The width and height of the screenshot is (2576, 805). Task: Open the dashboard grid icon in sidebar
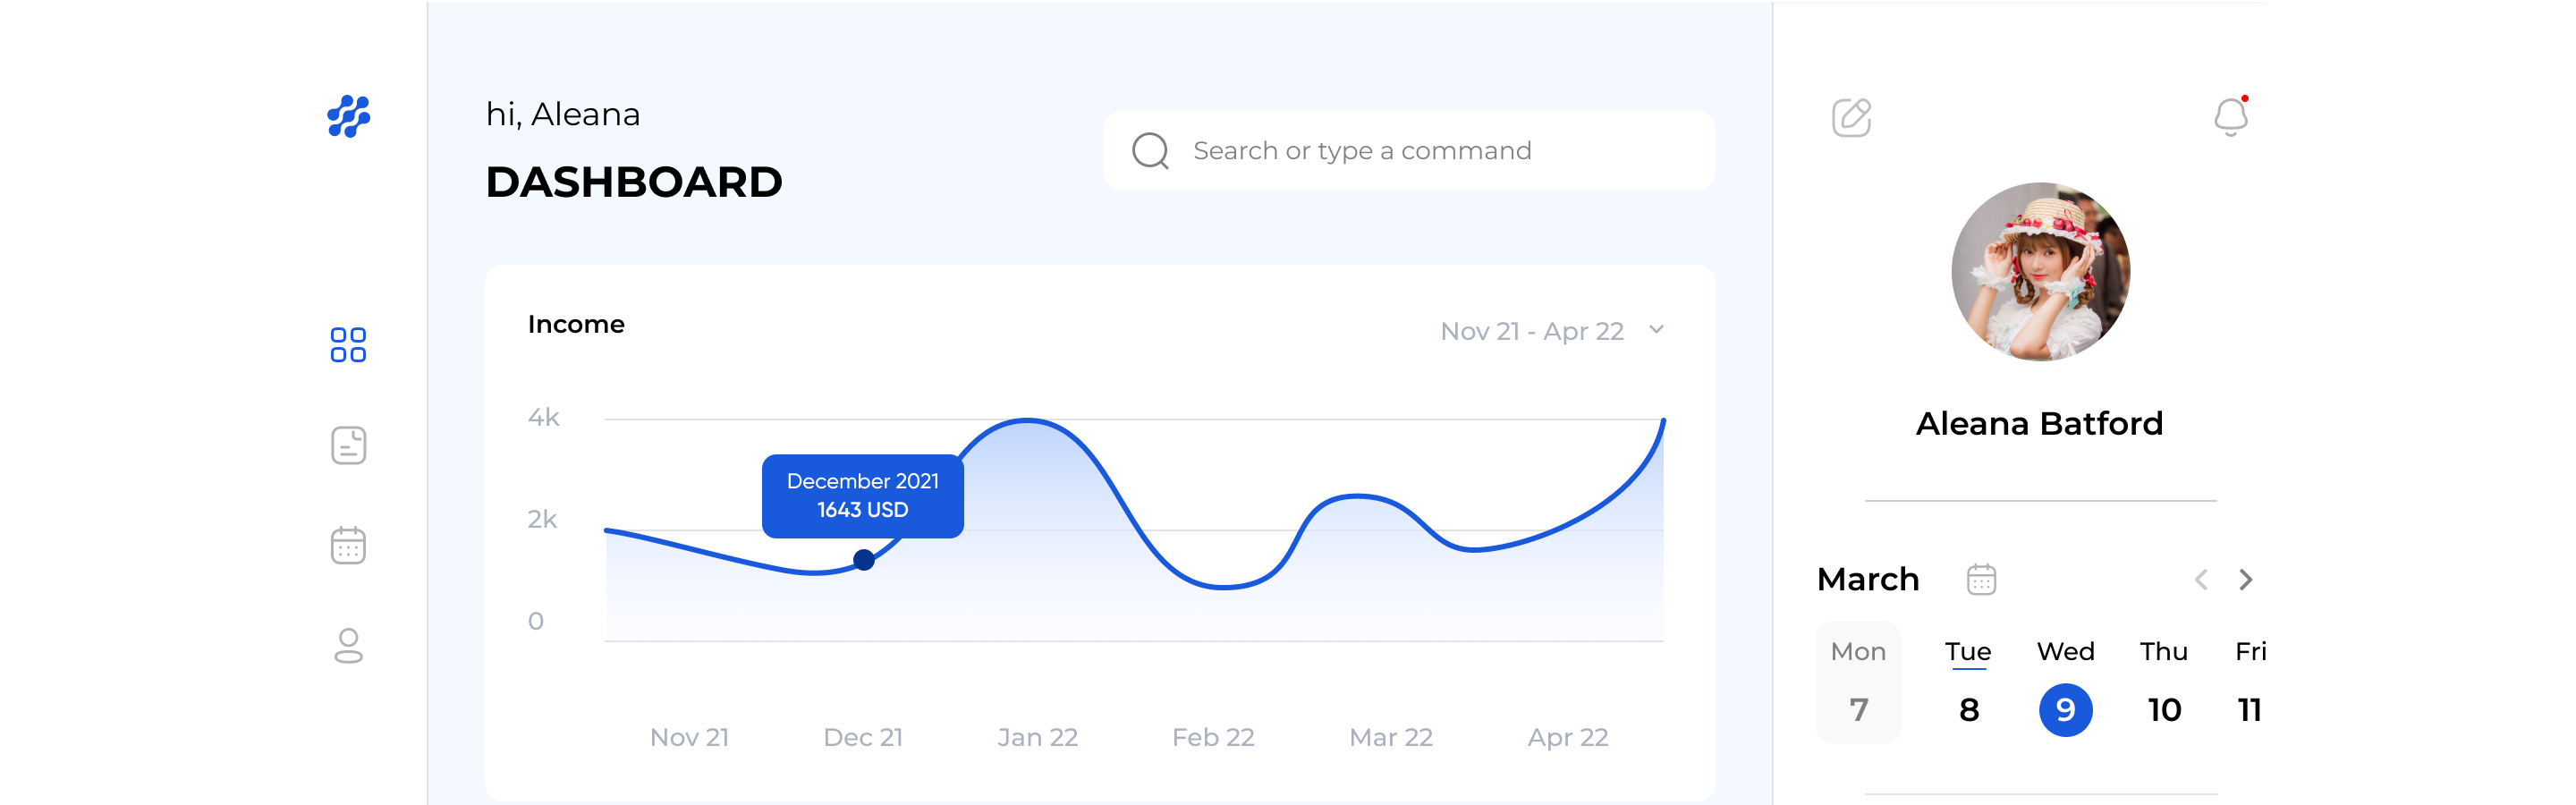point(348,345)
